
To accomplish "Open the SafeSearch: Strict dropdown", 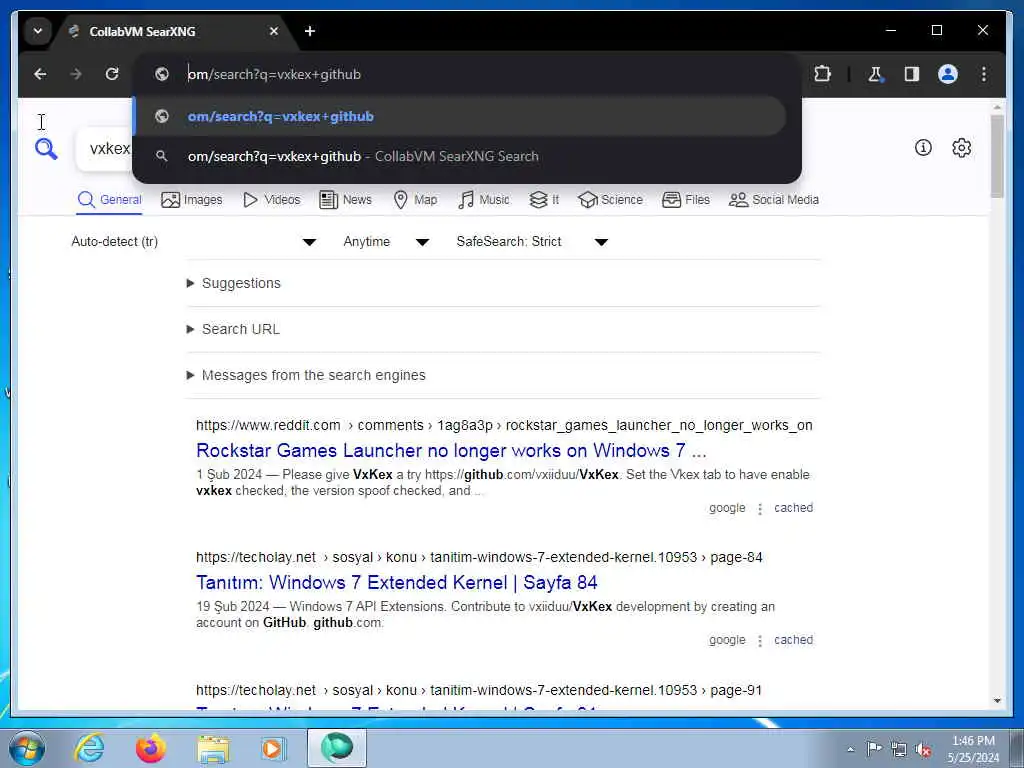I will tap(532, 242).
